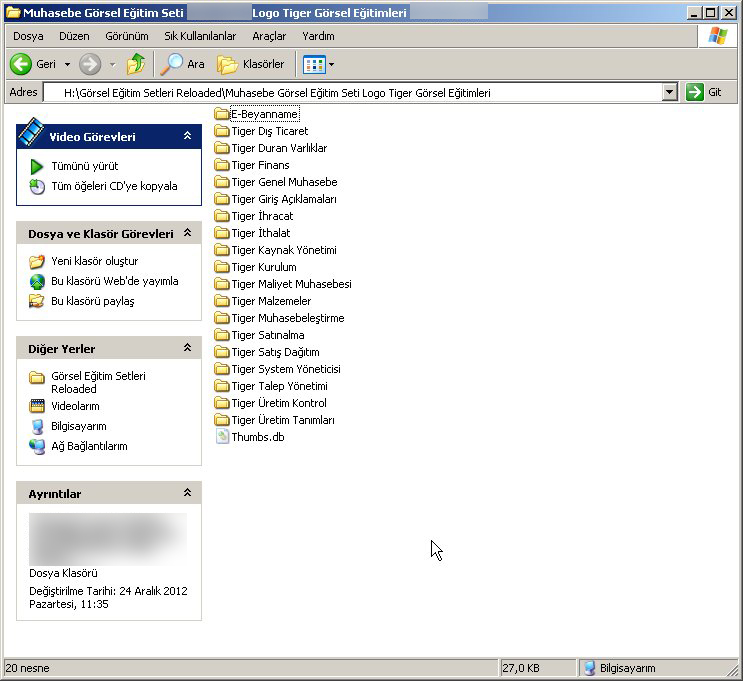Click the title bar folder icon
This screenshot has height=681, width=743.
coord(13,12)
